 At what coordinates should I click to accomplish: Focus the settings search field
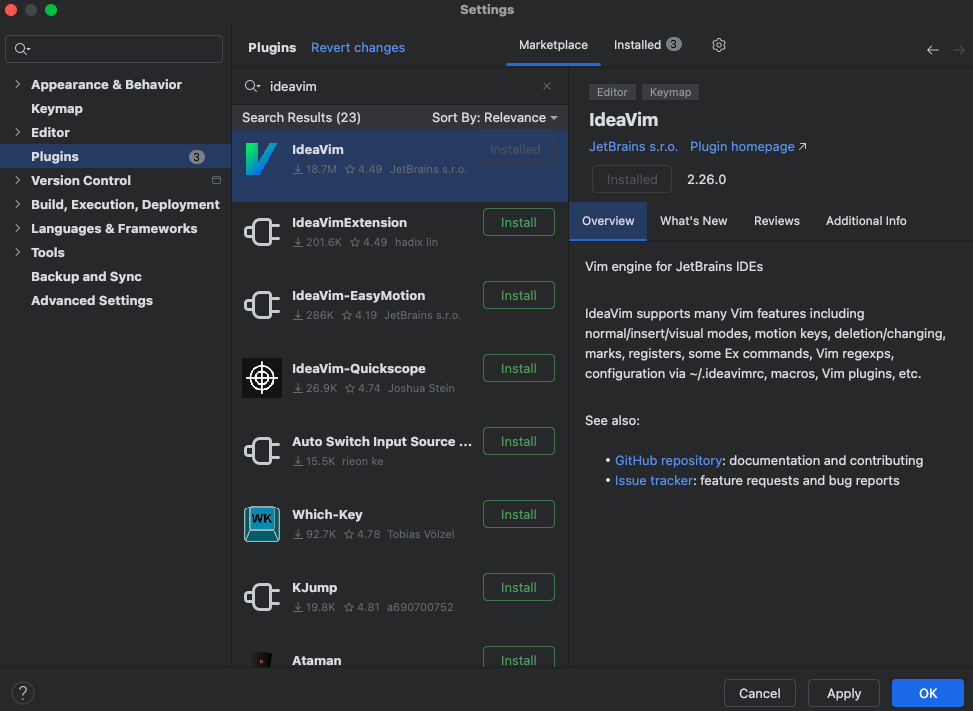[x=114, y=49]
